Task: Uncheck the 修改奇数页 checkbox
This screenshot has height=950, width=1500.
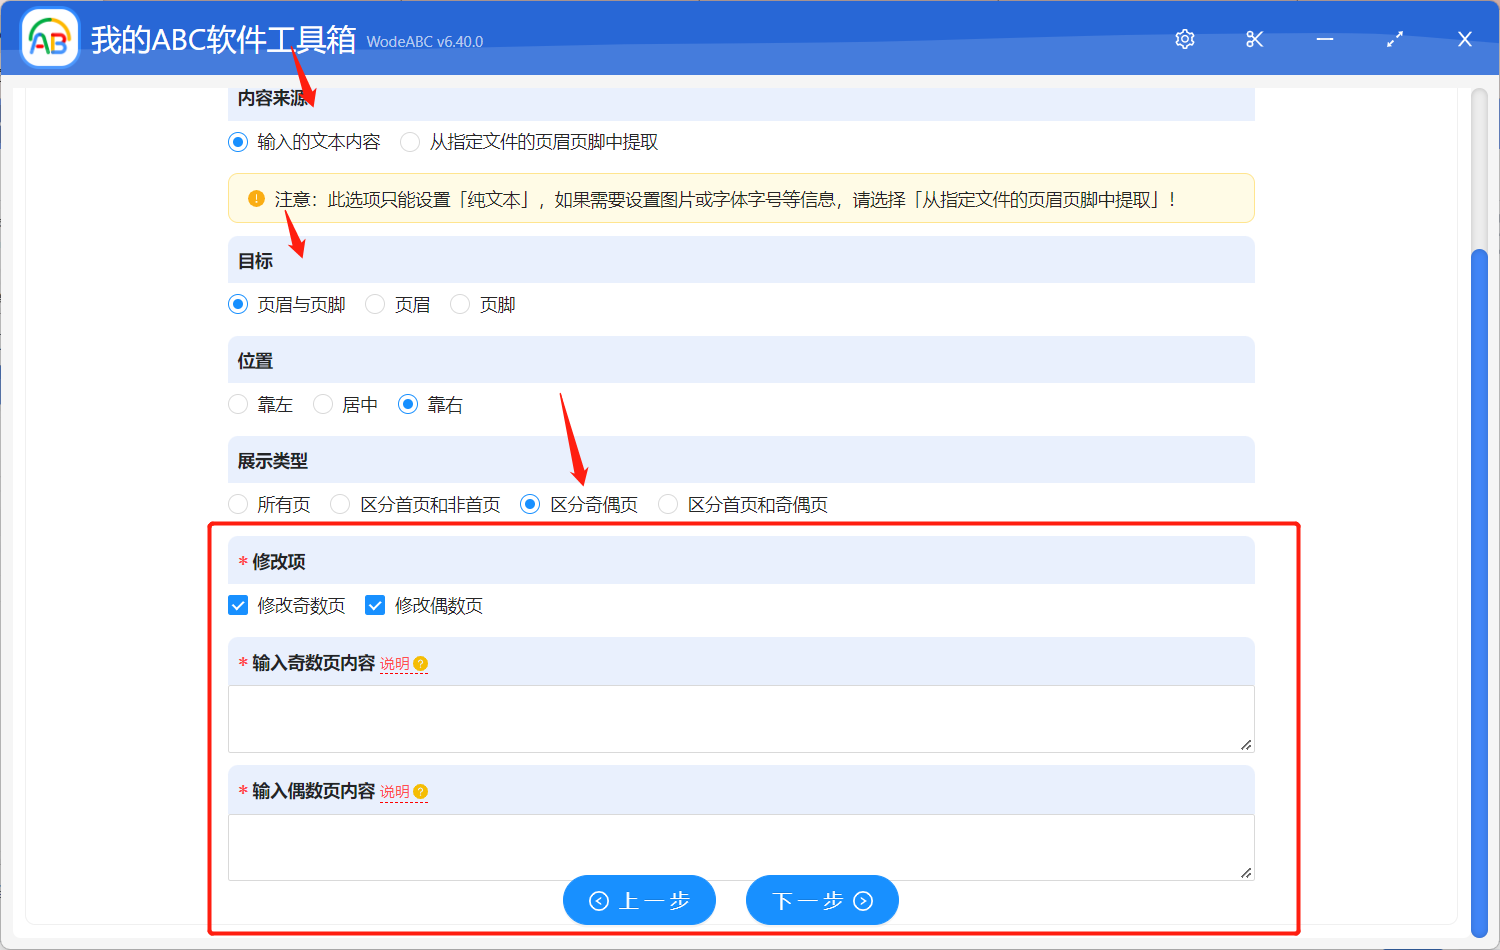Action: coord(237,605)
